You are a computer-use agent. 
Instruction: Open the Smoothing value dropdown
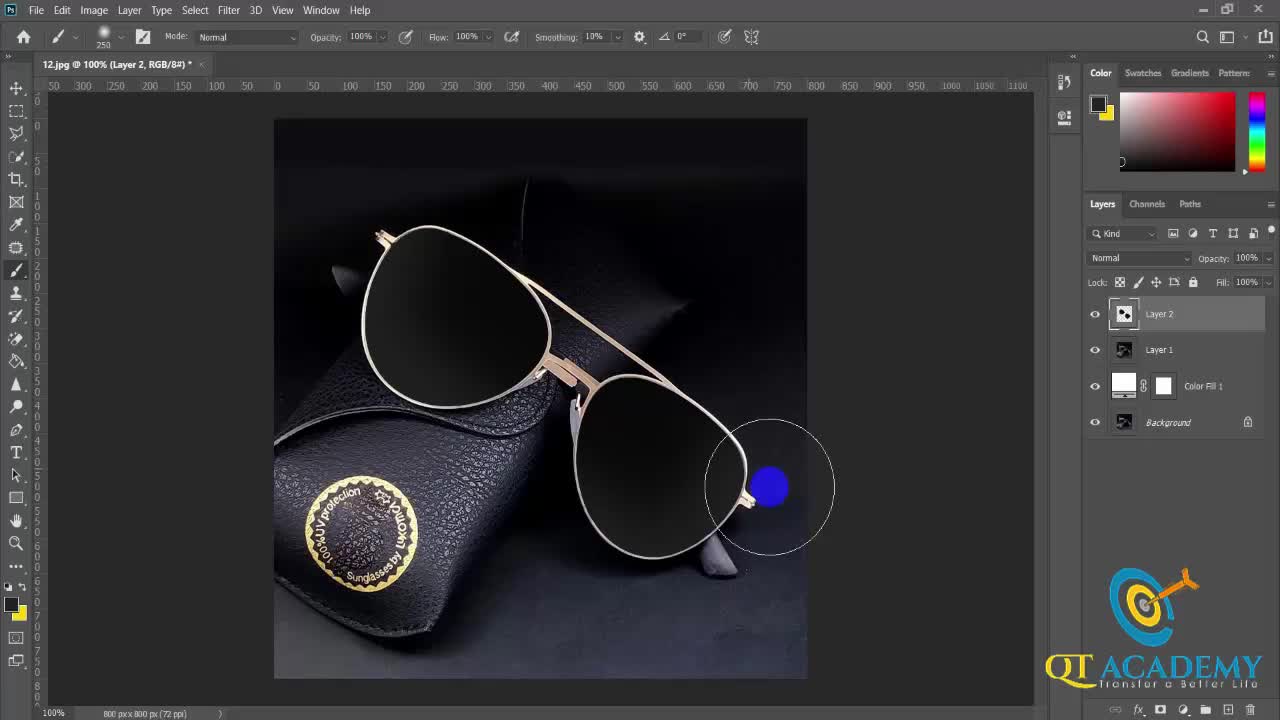pyautogui.click(x=616, y=37)
